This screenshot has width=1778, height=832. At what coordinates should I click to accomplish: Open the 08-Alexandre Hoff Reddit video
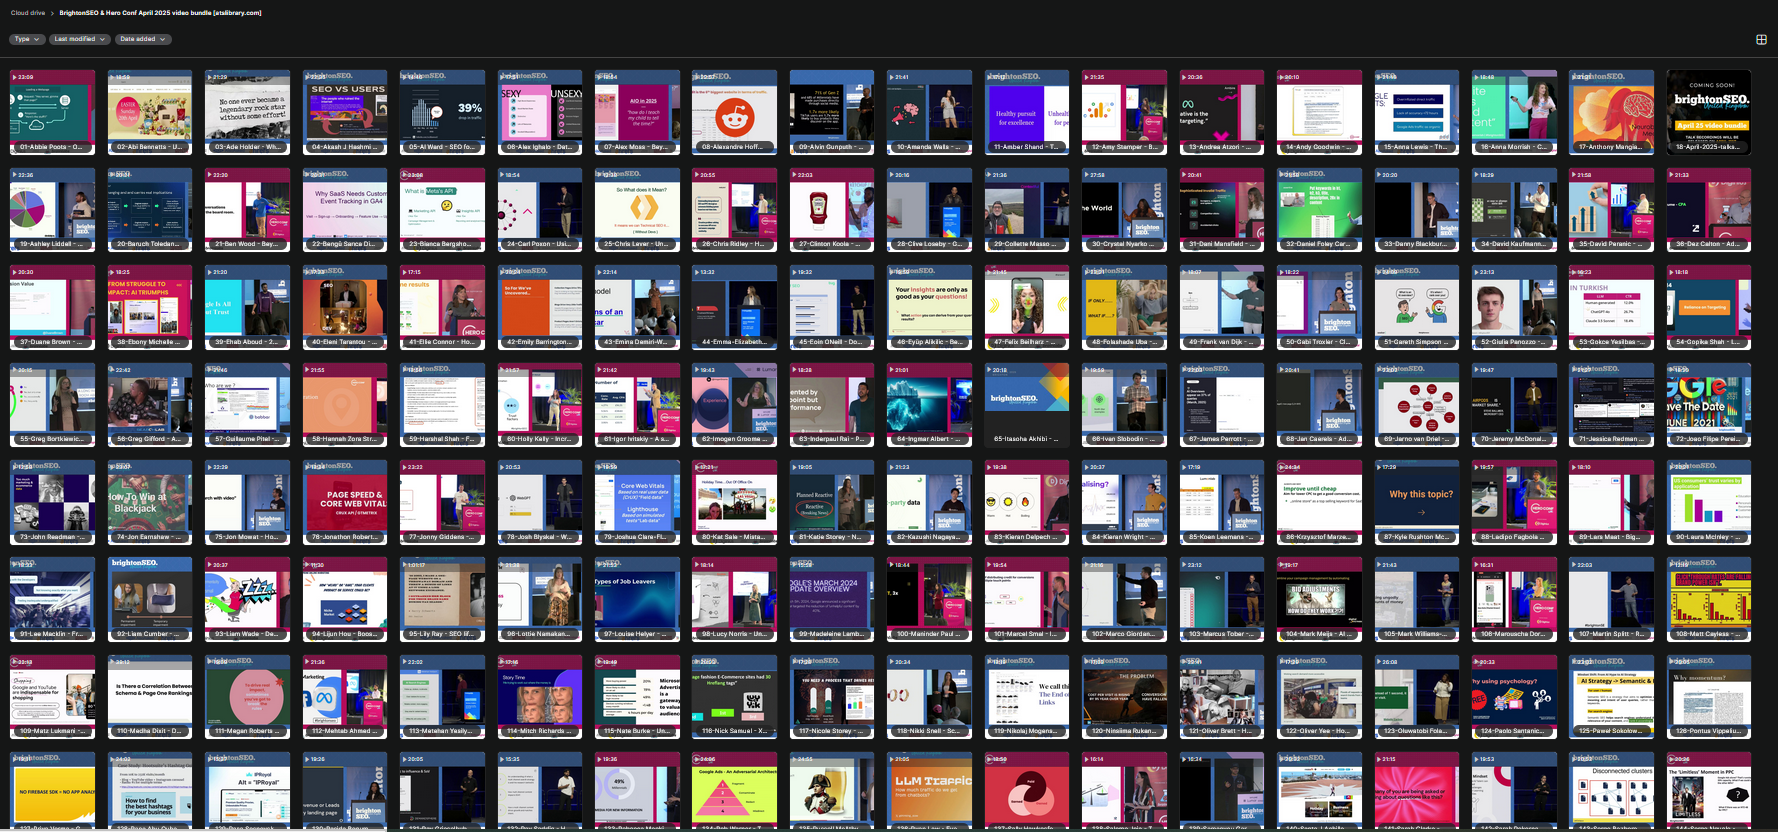coord(734,111)
